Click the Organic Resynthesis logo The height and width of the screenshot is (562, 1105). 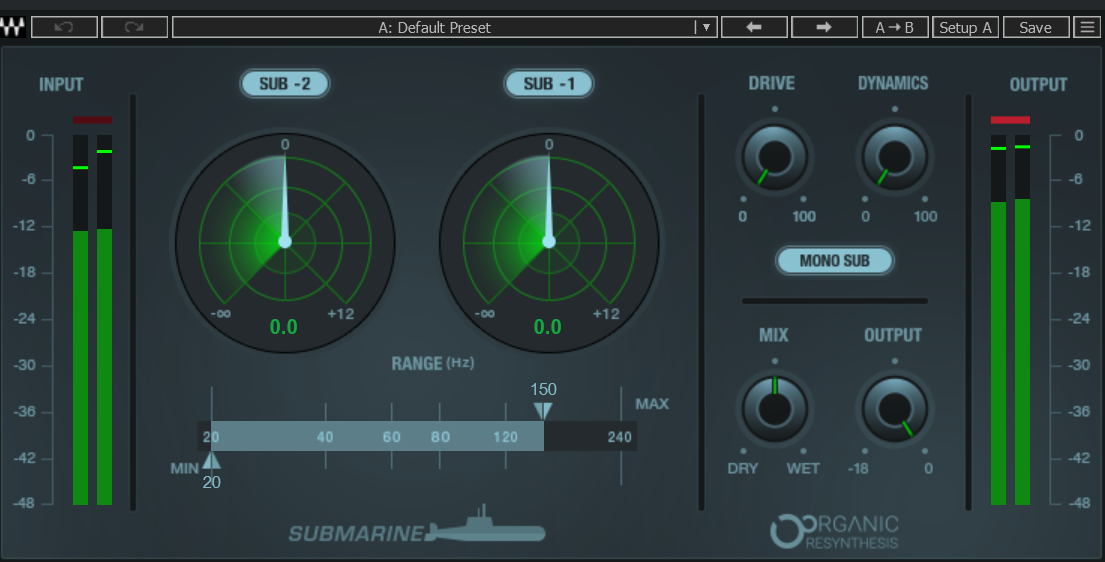[x=834, y=532]
